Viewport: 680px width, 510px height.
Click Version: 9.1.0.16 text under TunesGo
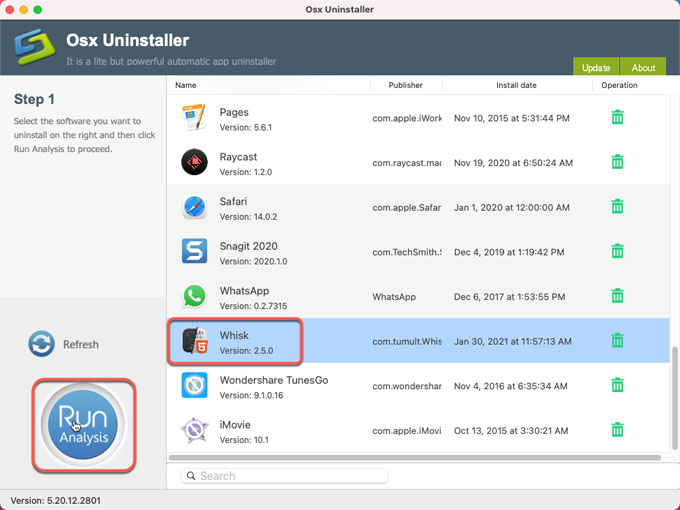pyautogui.click(x=251, y=396)
